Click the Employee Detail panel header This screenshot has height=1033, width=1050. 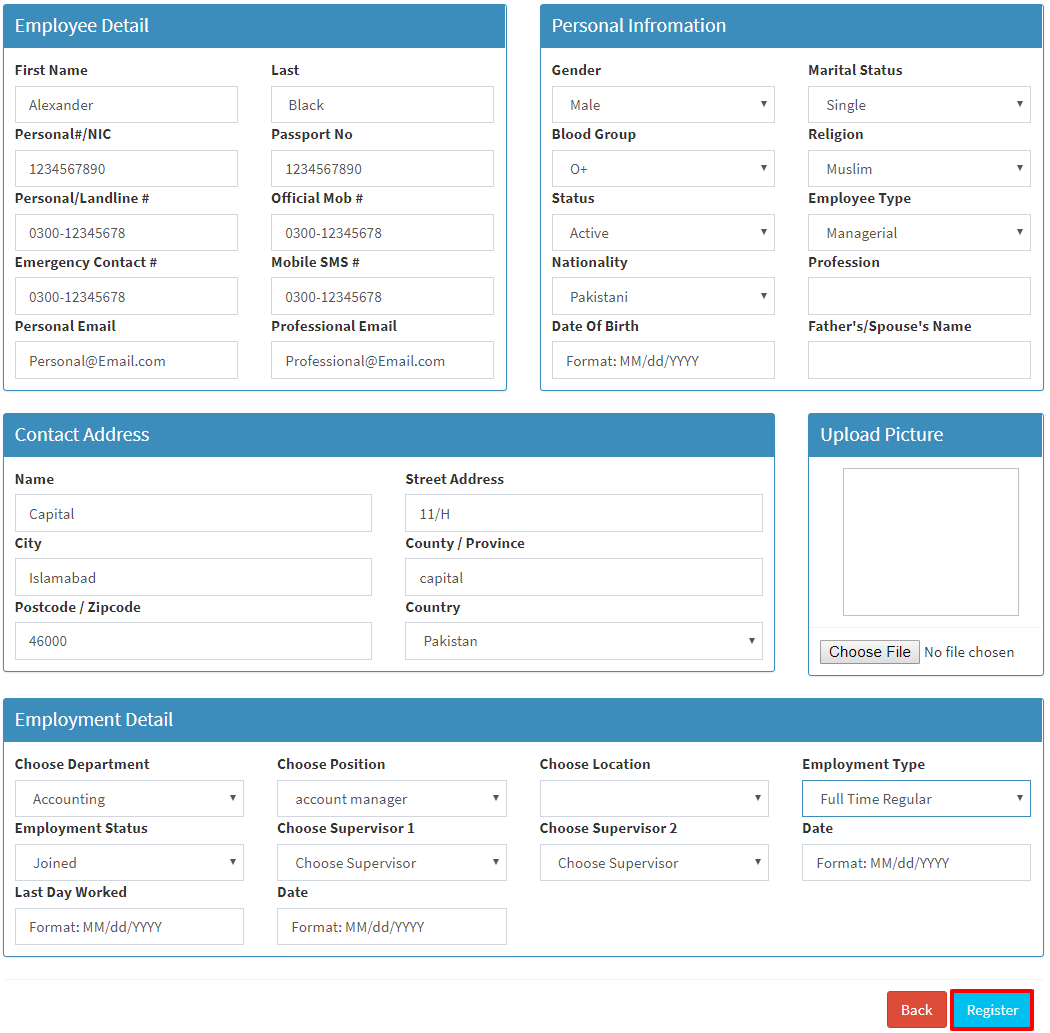pos(254,26)
